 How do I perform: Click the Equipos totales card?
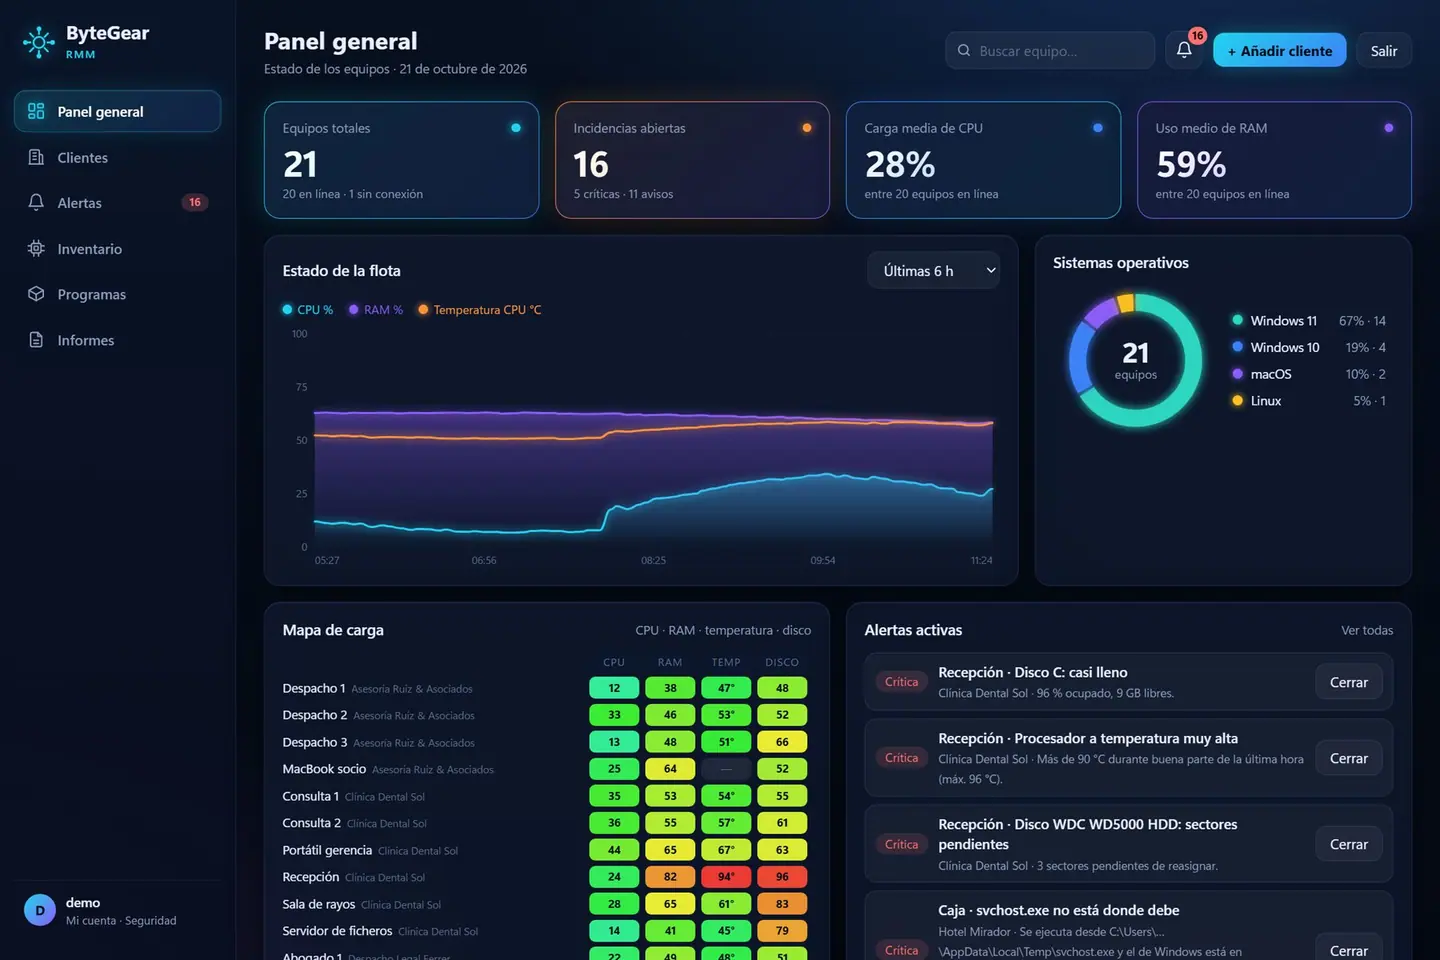[401, 160]
